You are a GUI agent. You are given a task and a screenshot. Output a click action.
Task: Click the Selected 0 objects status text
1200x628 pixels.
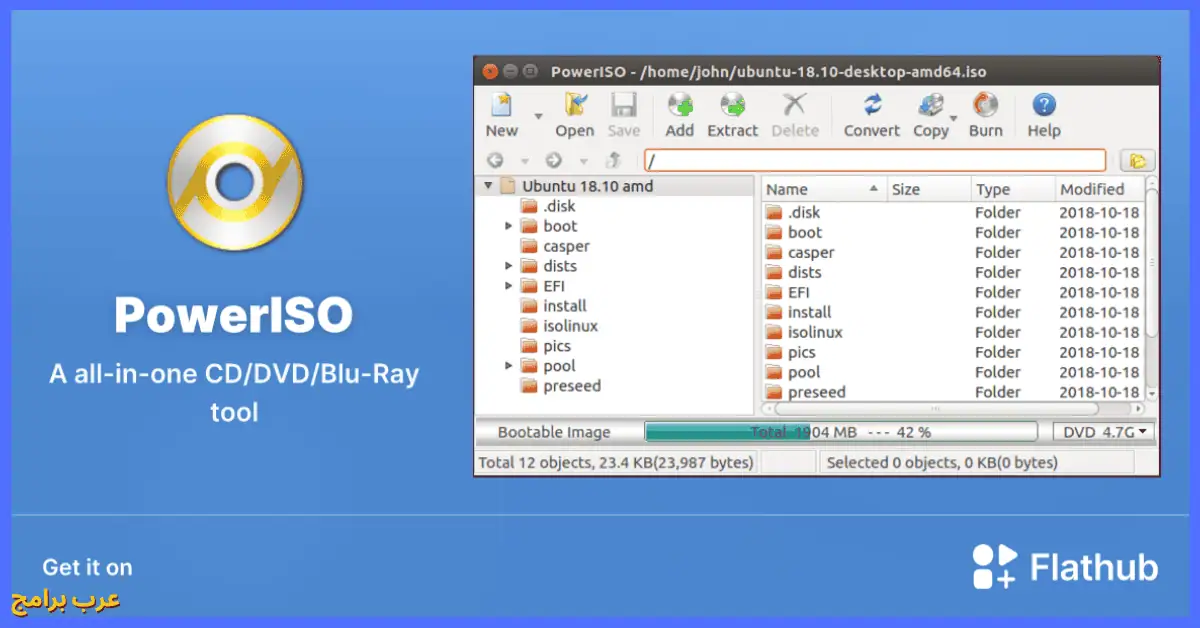(x=942, y=462)
